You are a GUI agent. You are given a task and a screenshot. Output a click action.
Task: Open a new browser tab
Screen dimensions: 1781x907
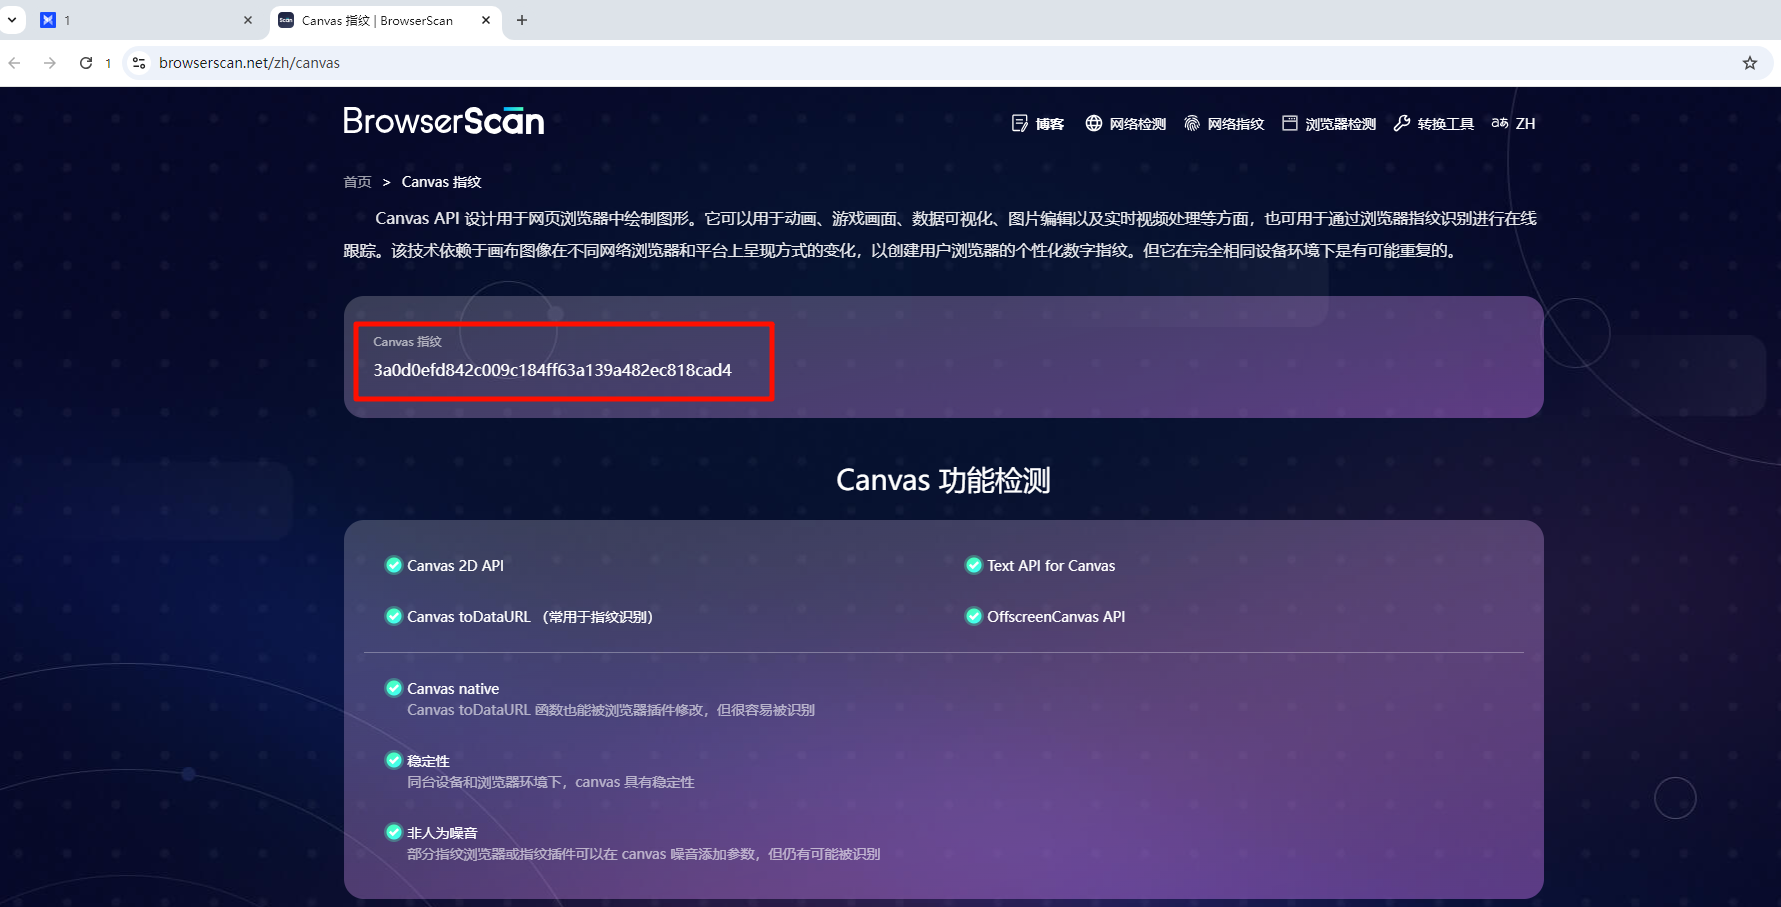[522, 20]
